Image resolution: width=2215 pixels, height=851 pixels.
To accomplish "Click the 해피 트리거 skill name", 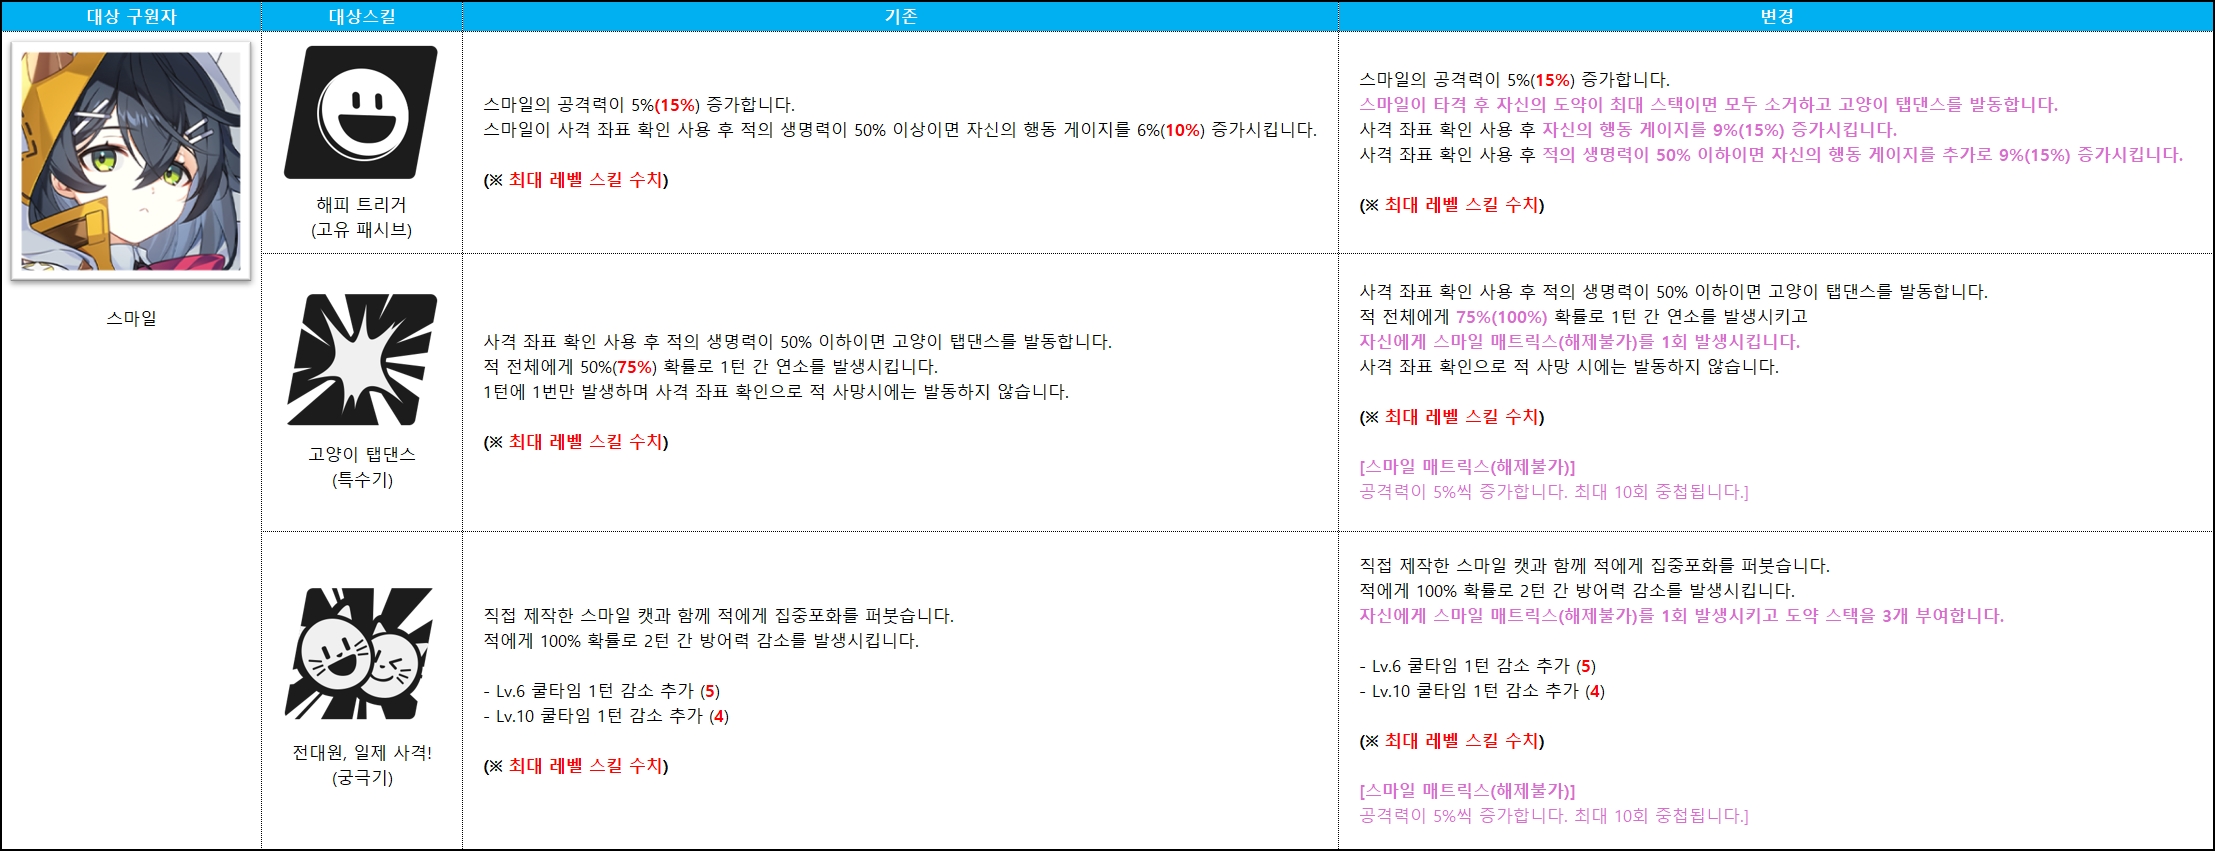I will click(x=361, y=204).
